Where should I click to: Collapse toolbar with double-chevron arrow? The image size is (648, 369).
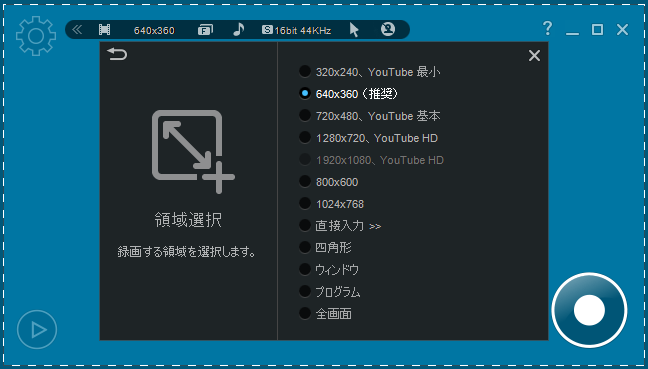pyautogui.click(x=77, y=30)
